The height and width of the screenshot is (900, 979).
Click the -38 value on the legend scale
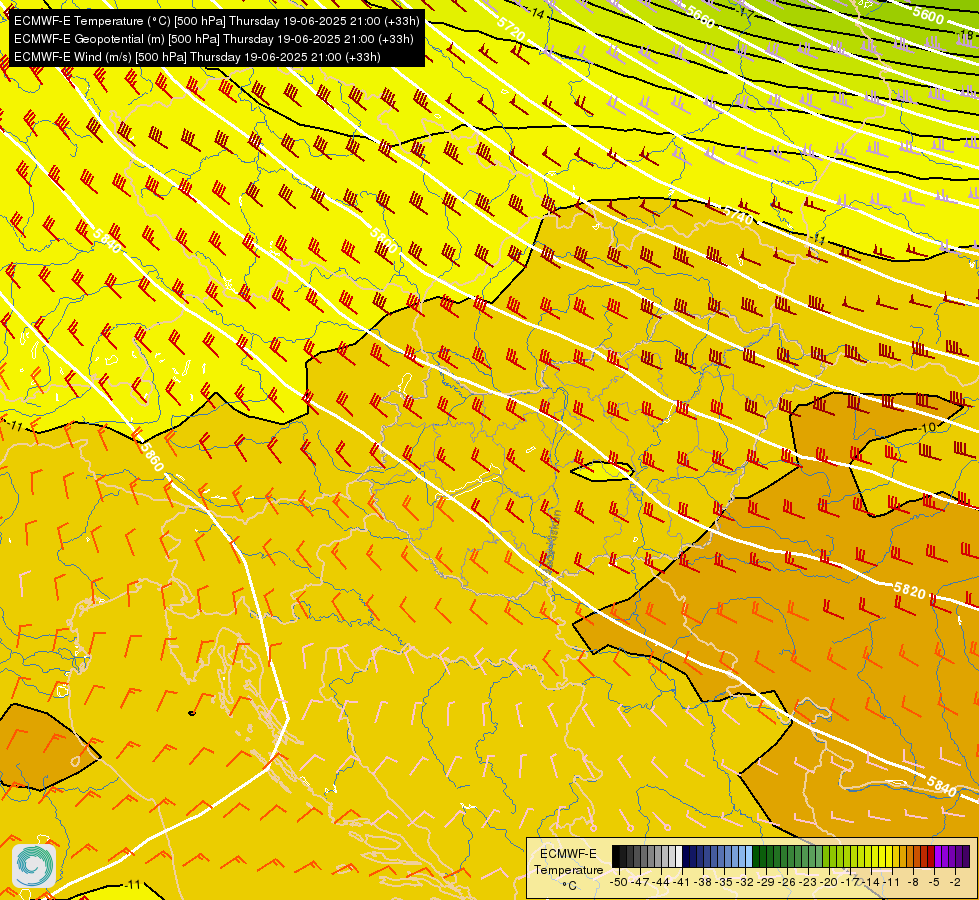(703, 882)
